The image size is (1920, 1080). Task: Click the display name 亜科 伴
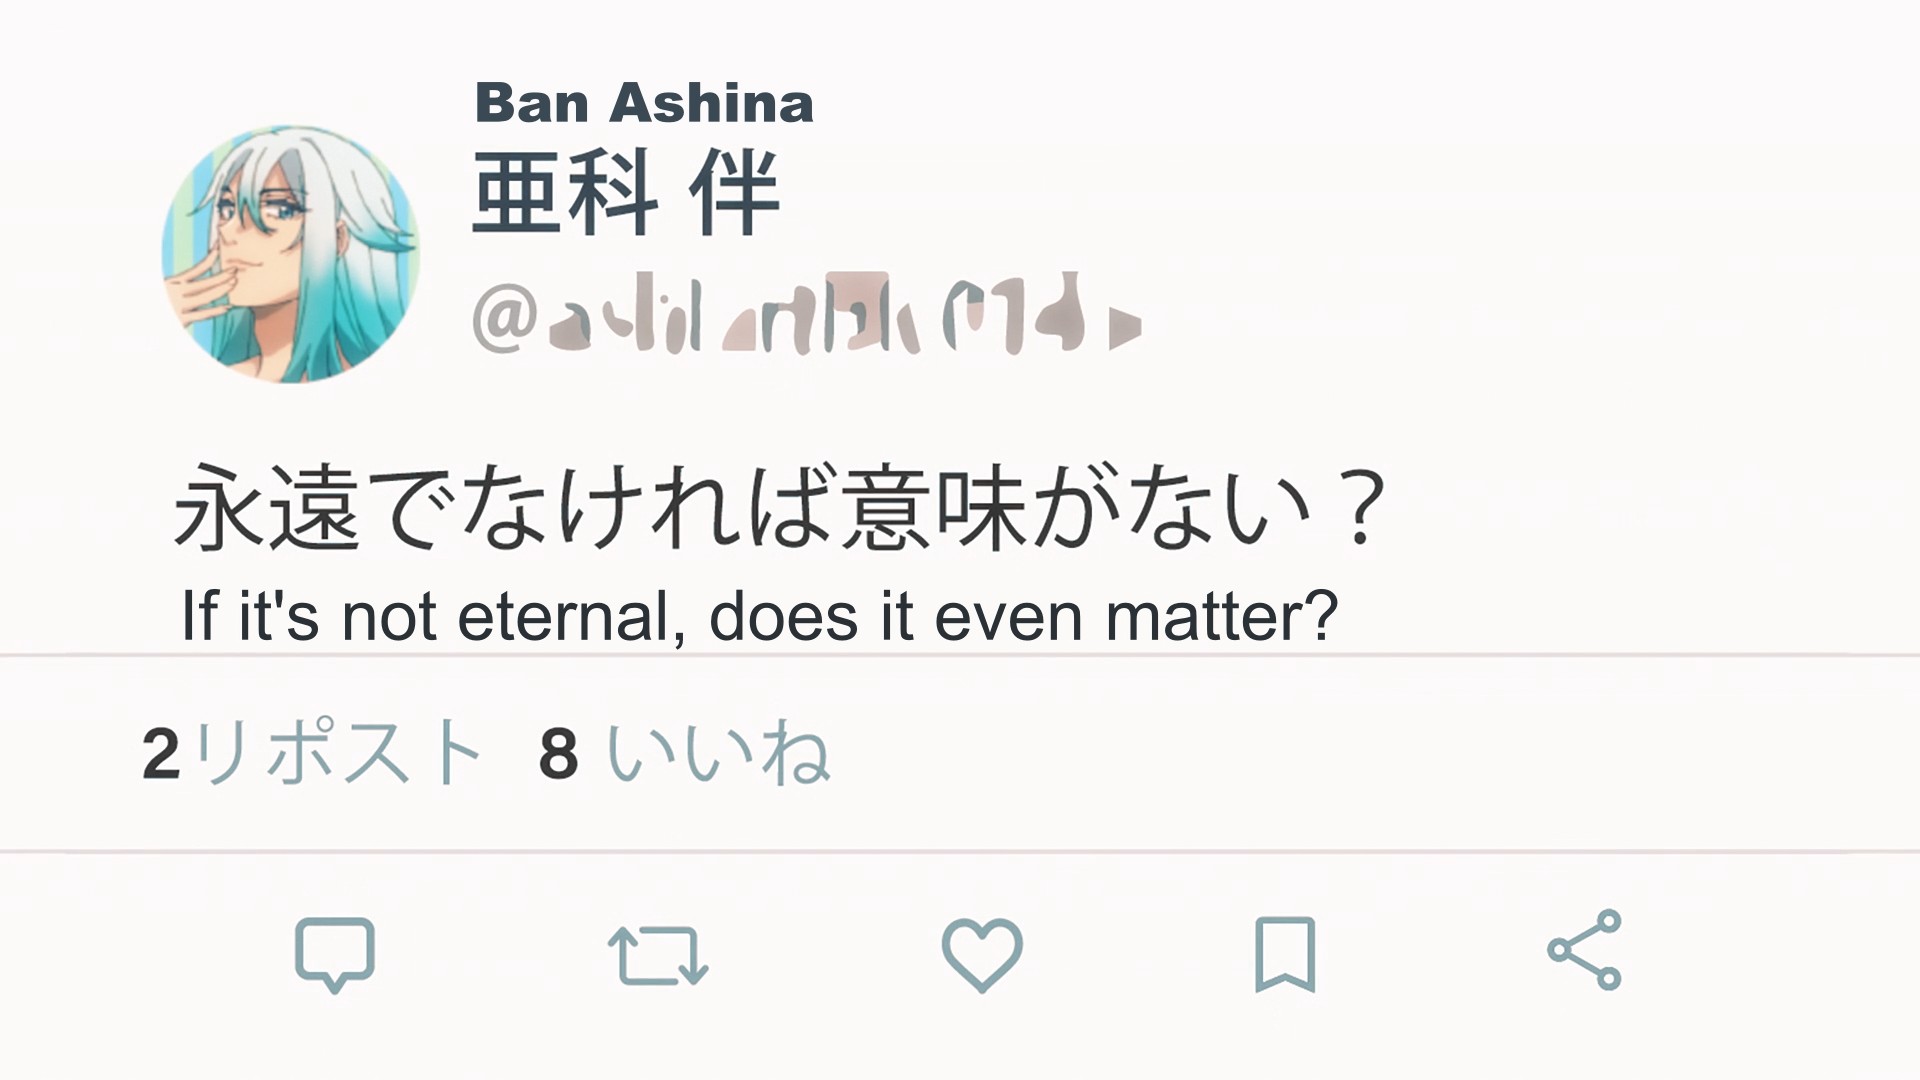pyautogui.click(x=625, y=194)
